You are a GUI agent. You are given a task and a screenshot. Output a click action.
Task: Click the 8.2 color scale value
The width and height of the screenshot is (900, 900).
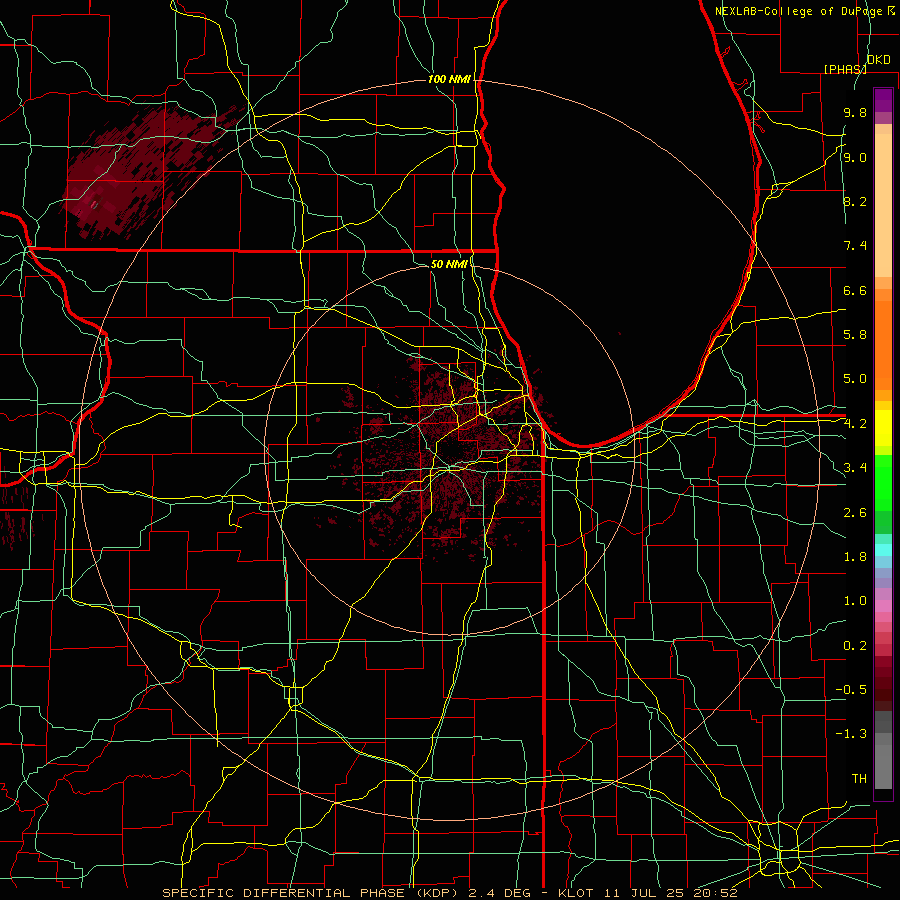pyautogui.click(x=855, y=201)
